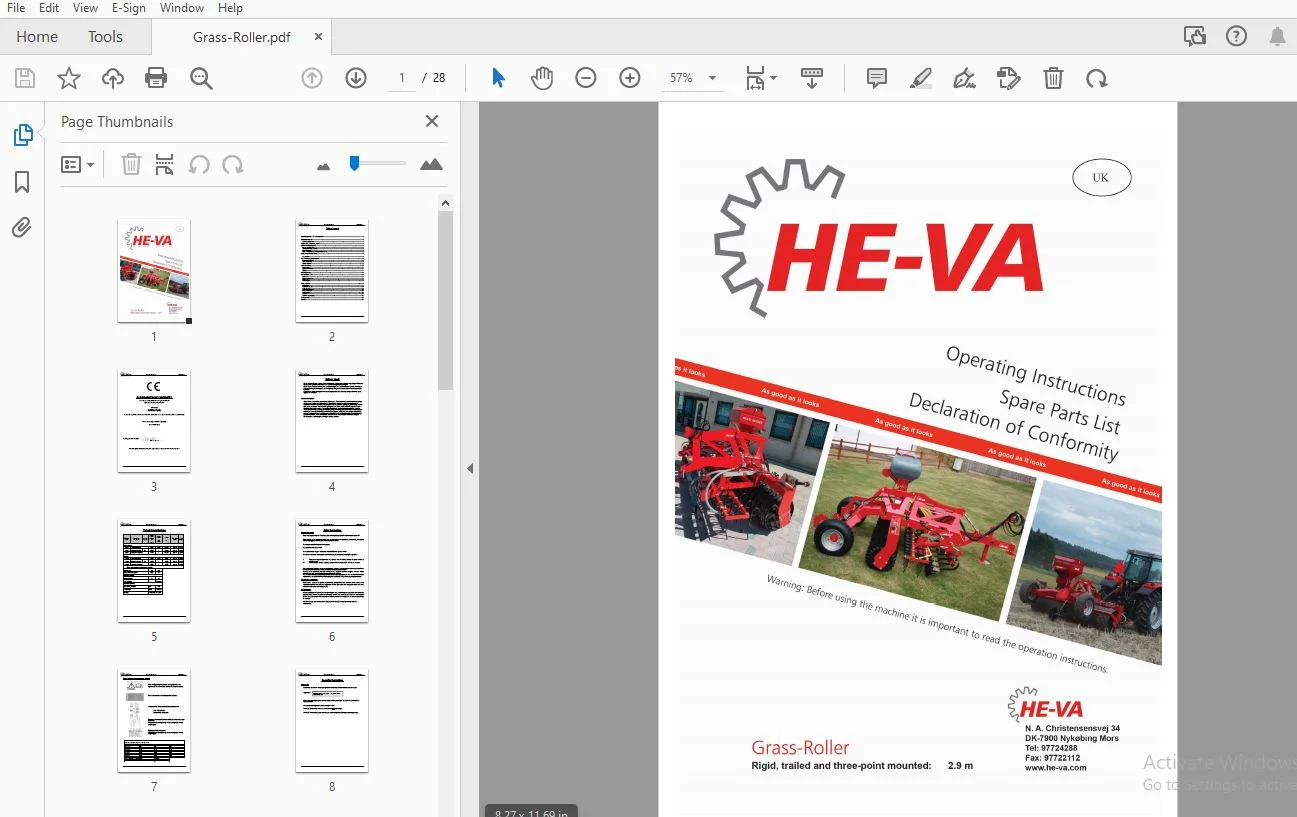Open the share-with-others icon at top right
Screen dimensions: 1297x817
(x=1194, y=37)
